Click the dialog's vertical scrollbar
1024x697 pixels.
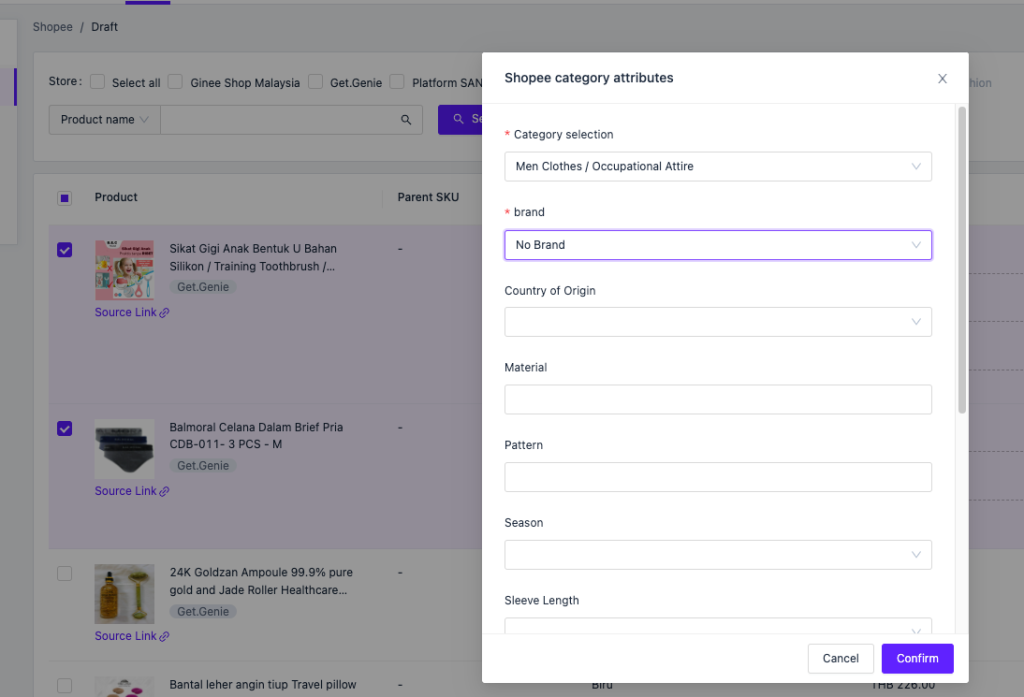(x=961, y=260)
